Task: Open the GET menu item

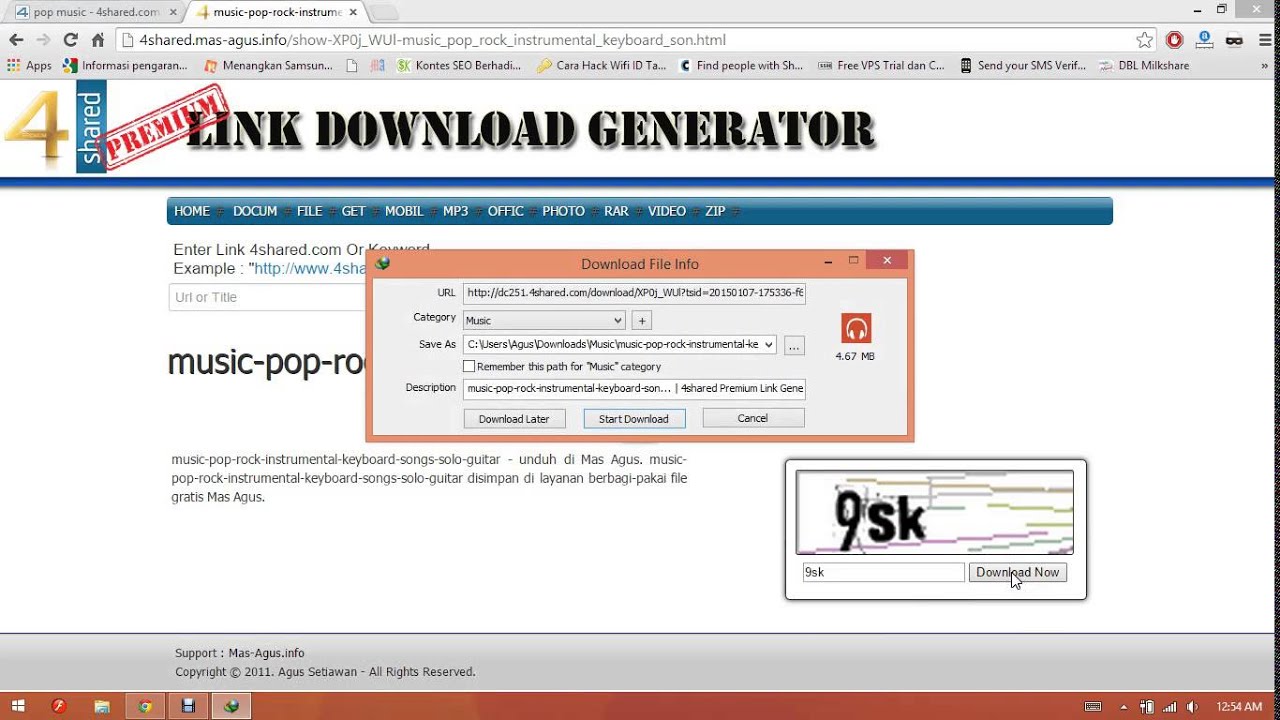Action: [354, 211]
